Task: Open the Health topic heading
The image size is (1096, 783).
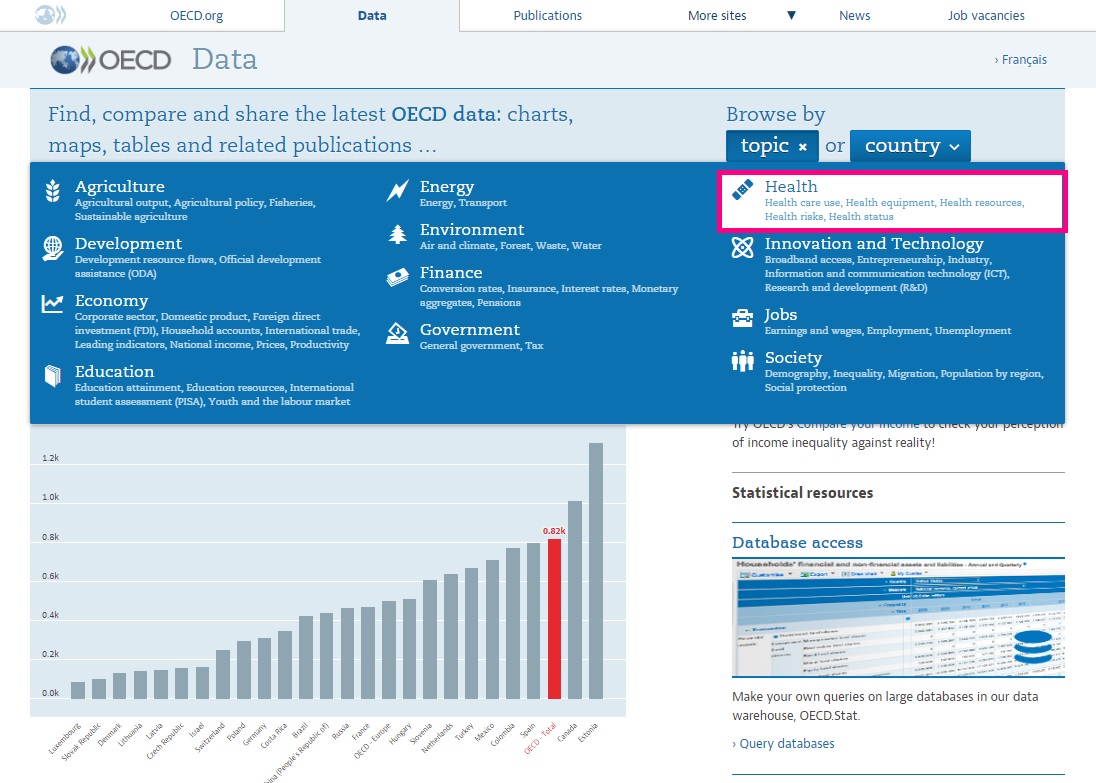Action: [x=791, y=187]
